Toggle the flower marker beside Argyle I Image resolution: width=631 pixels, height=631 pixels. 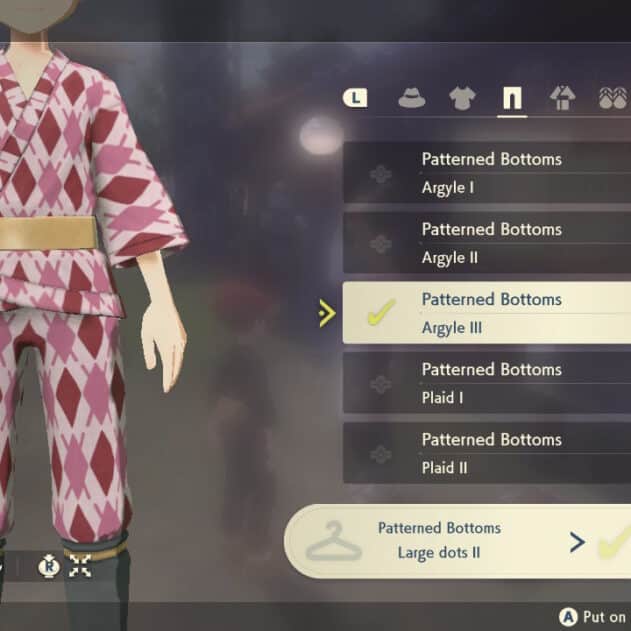[x=380, y=174]
